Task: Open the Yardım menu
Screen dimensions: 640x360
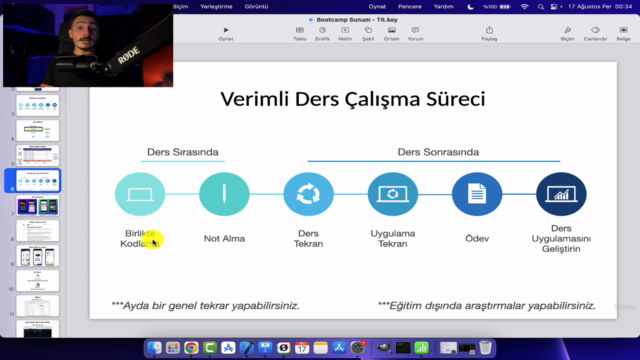Action: 443,7
